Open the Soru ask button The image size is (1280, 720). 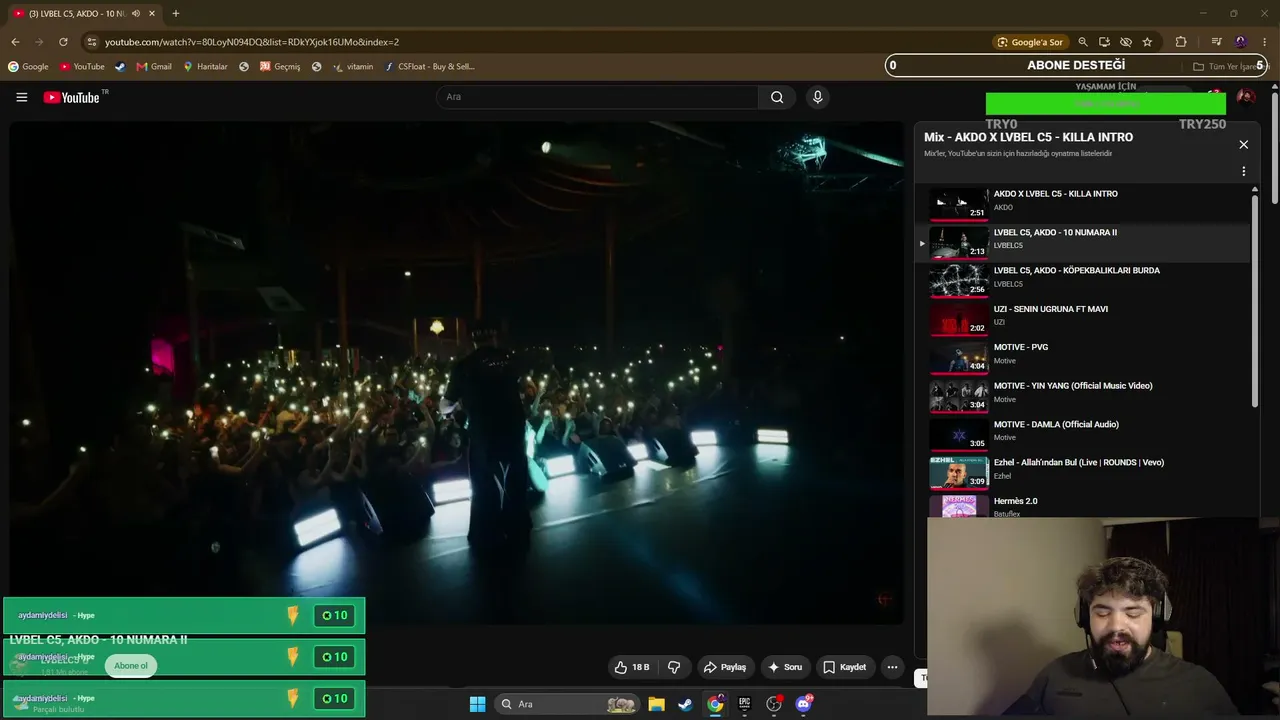click(x=784, y=667)
